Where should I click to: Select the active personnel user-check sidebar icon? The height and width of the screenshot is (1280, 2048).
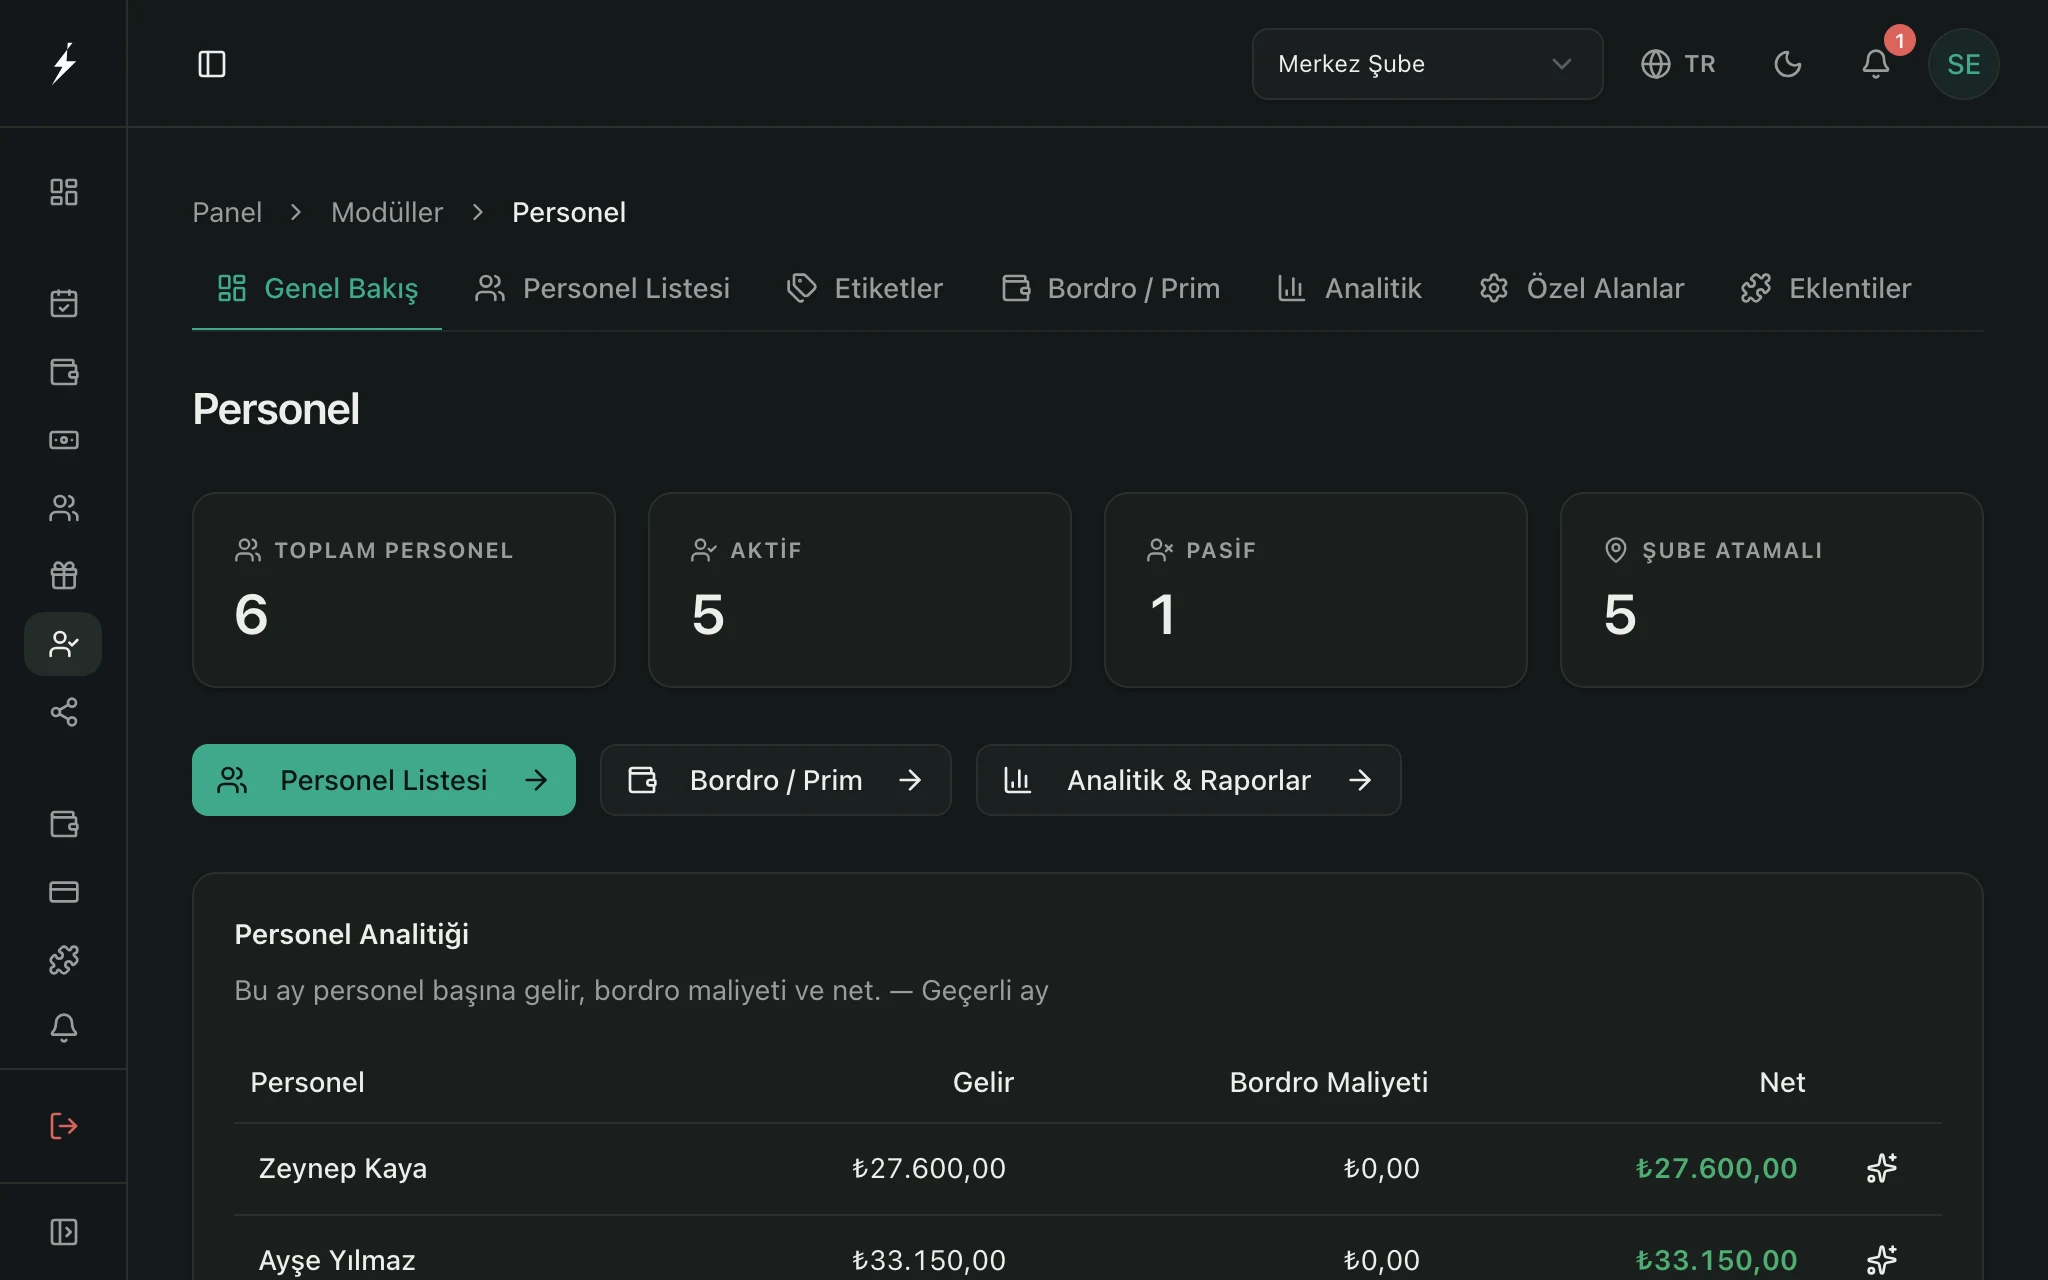pos(63,644)
